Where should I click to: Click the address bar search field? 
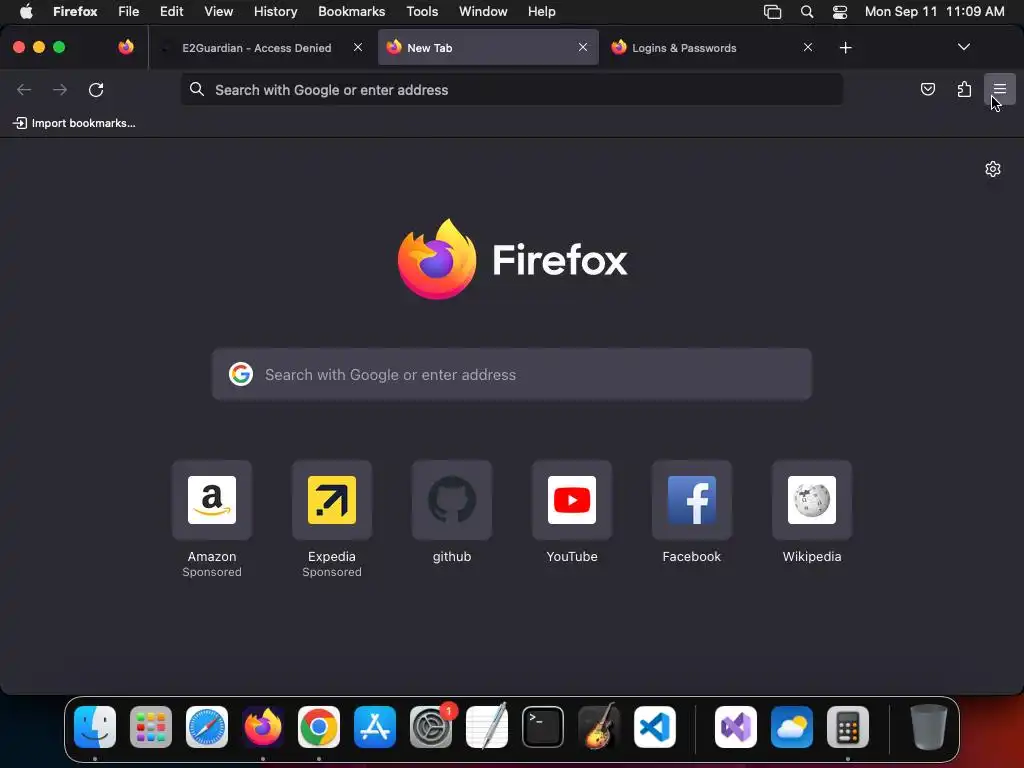(x=511, y=89)
